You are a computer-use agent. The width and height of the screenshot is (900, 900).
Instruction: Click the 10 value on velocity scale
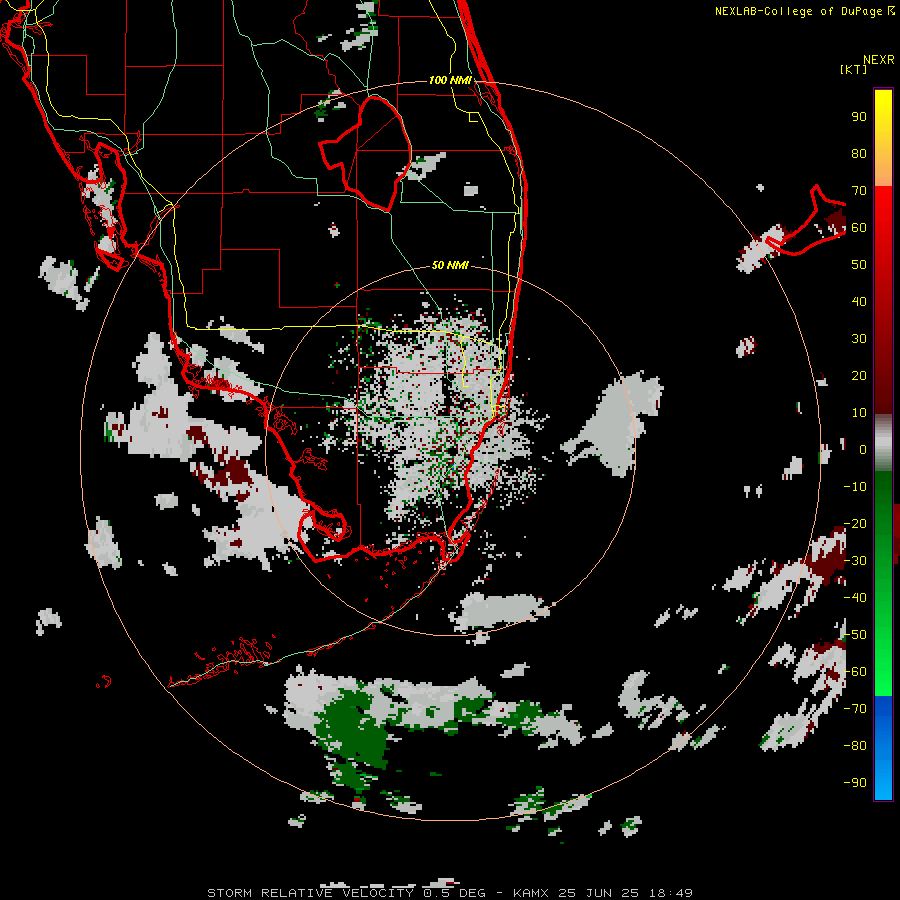(859, 413)
